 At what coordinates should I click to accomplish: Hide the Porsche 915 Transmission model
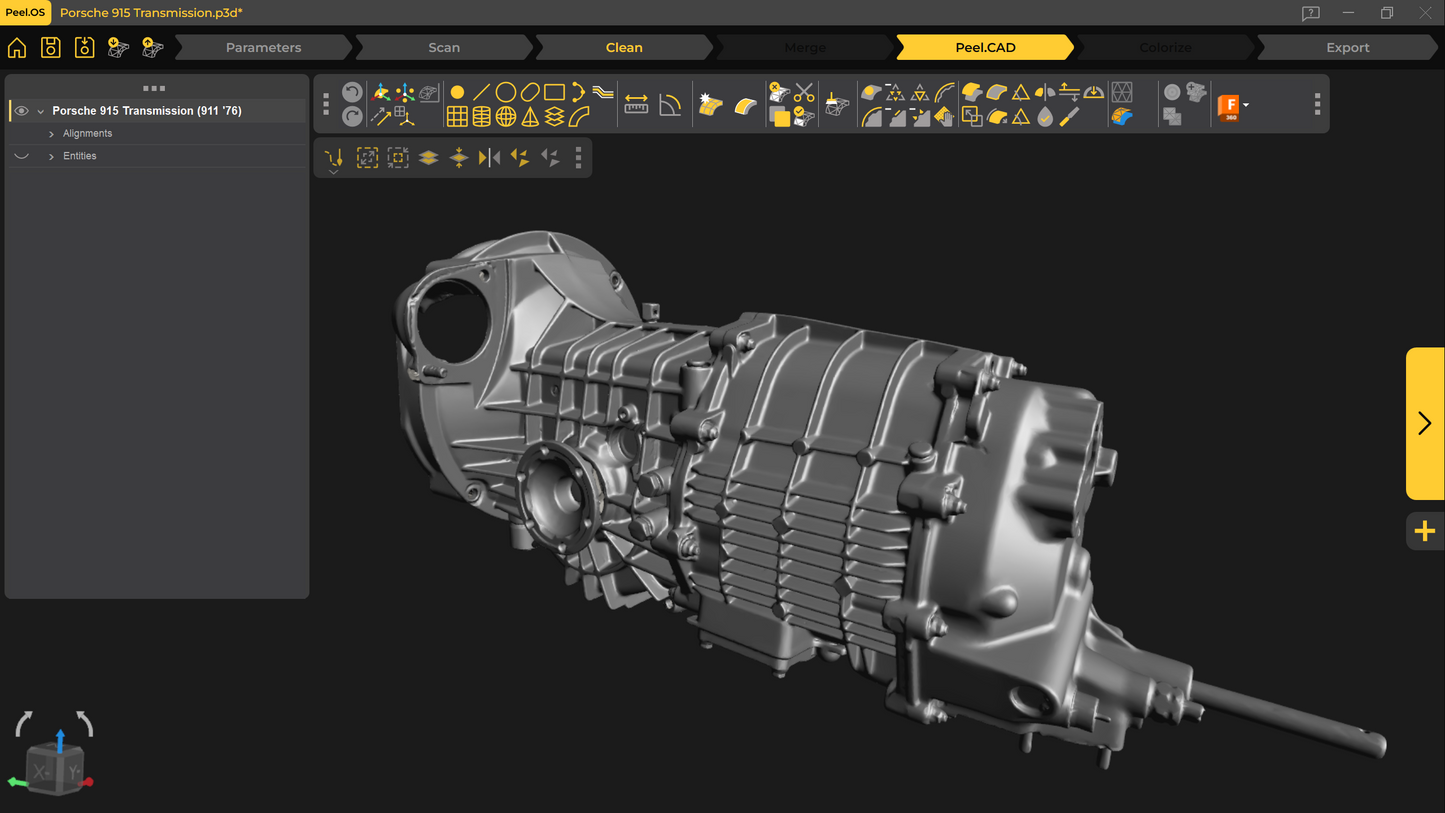[21, 111]
